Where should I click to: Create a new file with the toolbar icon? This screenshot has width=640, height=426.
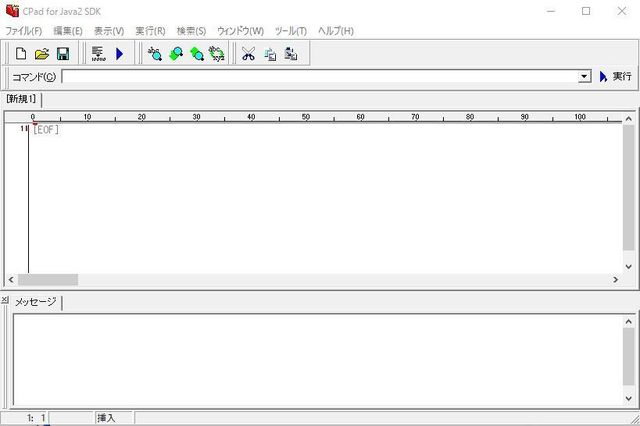coord(21,53)
